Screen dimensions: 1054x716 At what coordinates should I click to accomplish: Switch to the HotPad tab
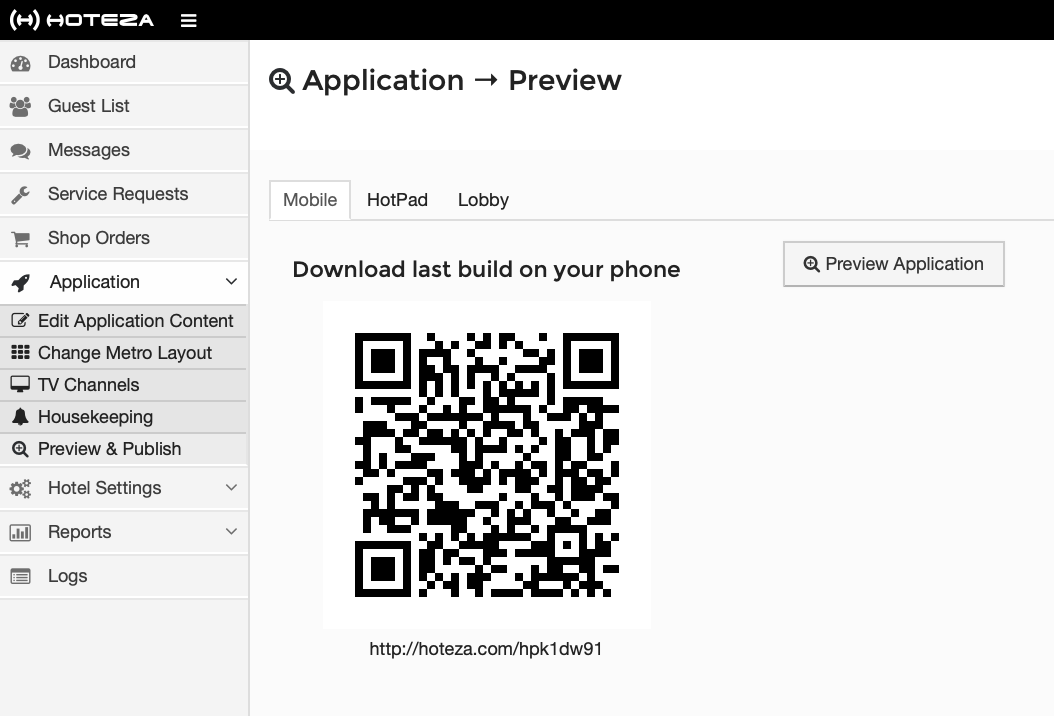point(397,200)
